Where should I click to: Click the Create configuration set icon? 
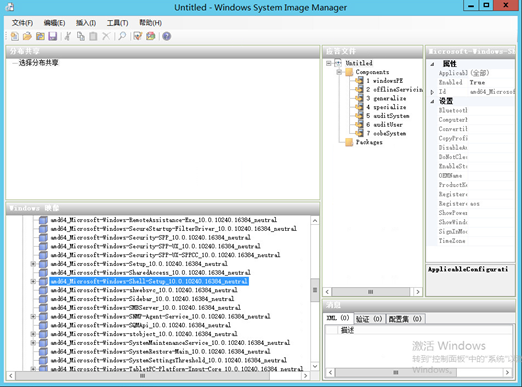click(151, 36)
